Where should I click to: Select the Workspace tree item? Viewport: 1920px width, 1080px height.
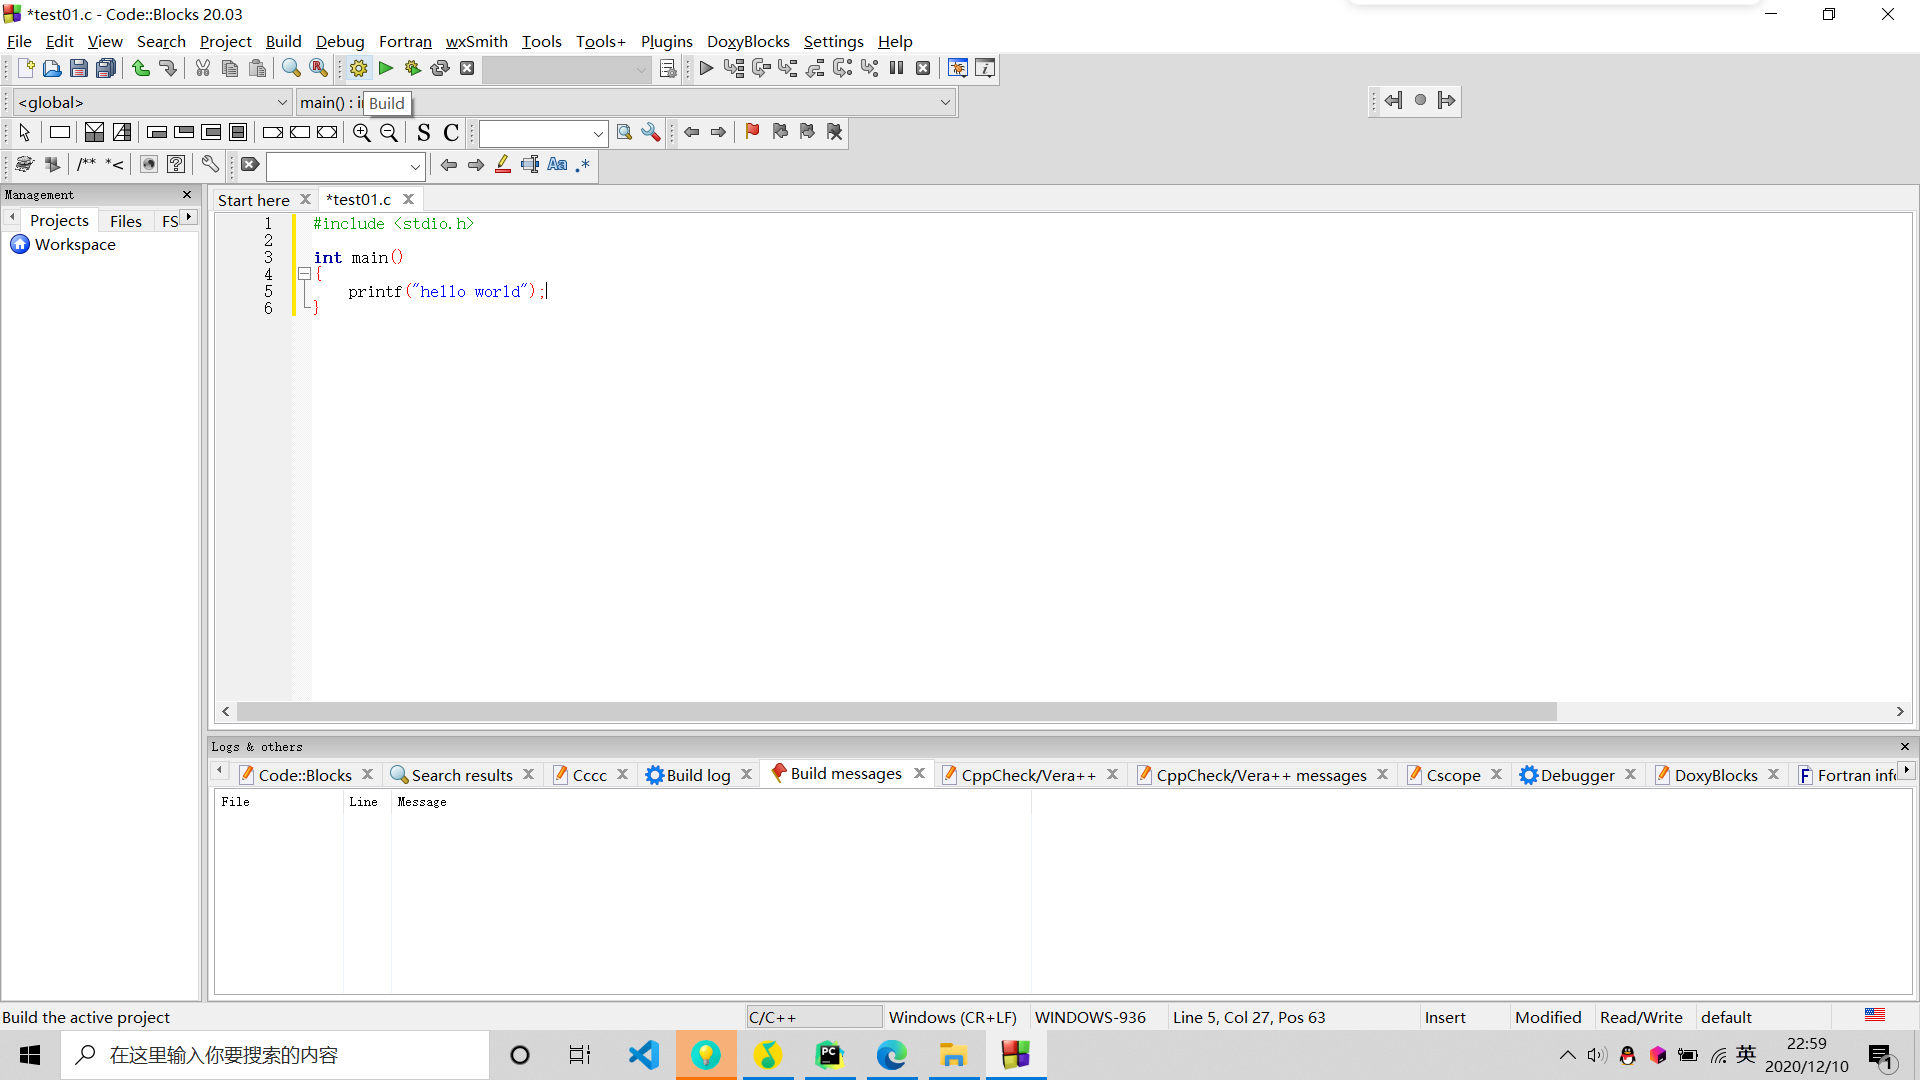[x=75, y=244]
